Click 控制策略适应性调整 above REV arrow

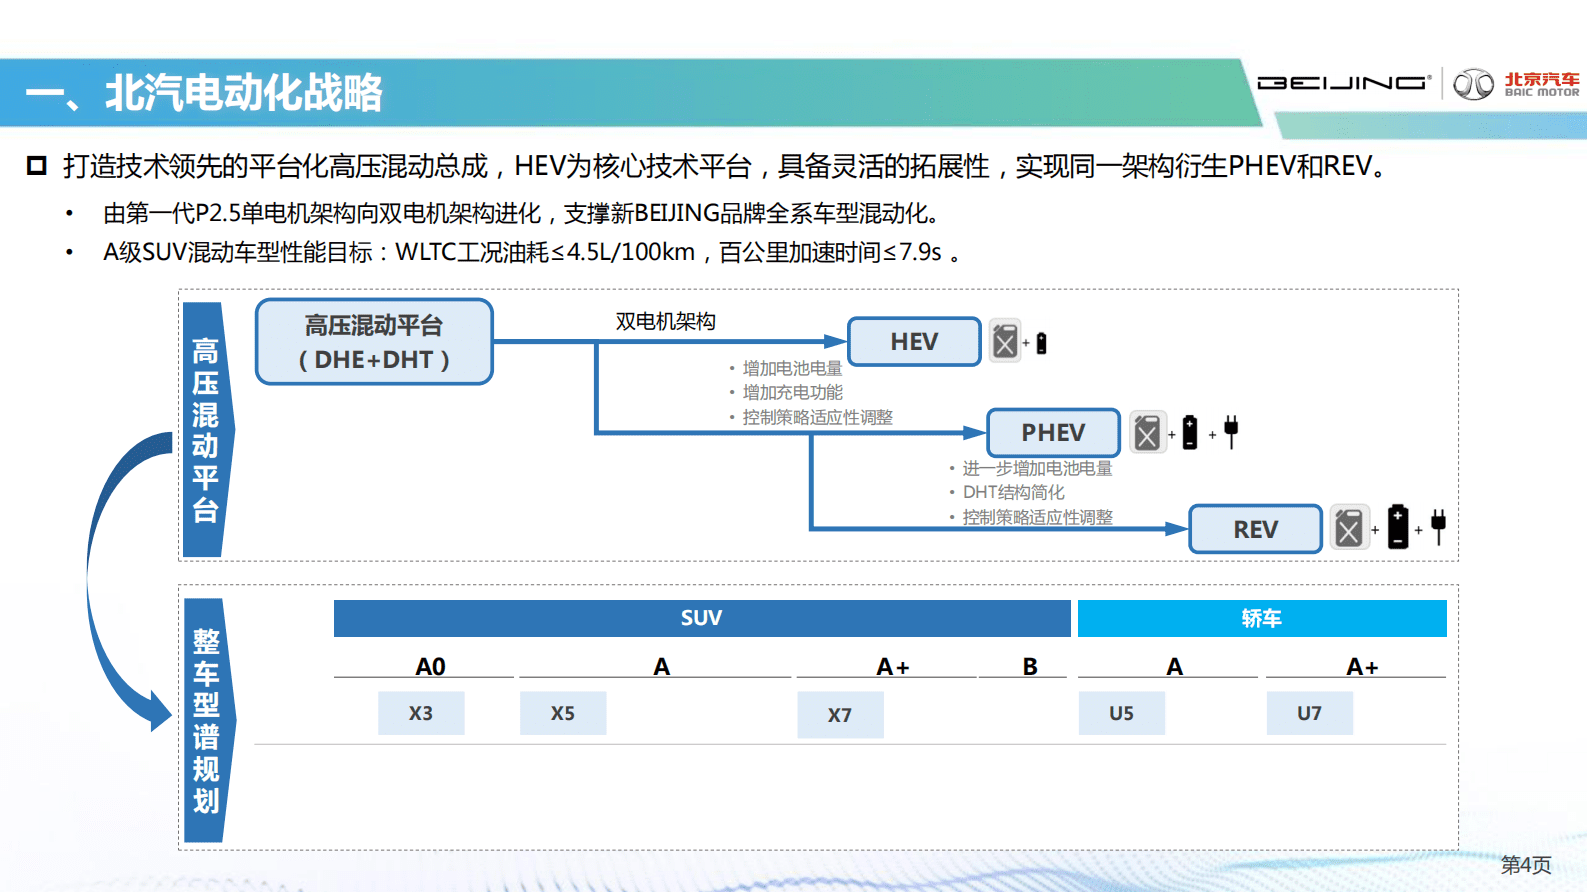(1037, 517)
